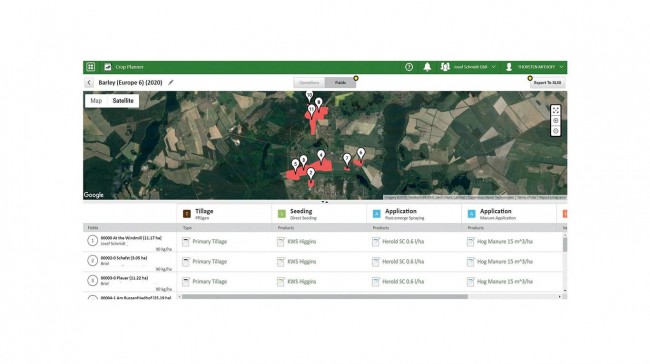
Task: Click the green Seeding operation icon
Action: 281,214
